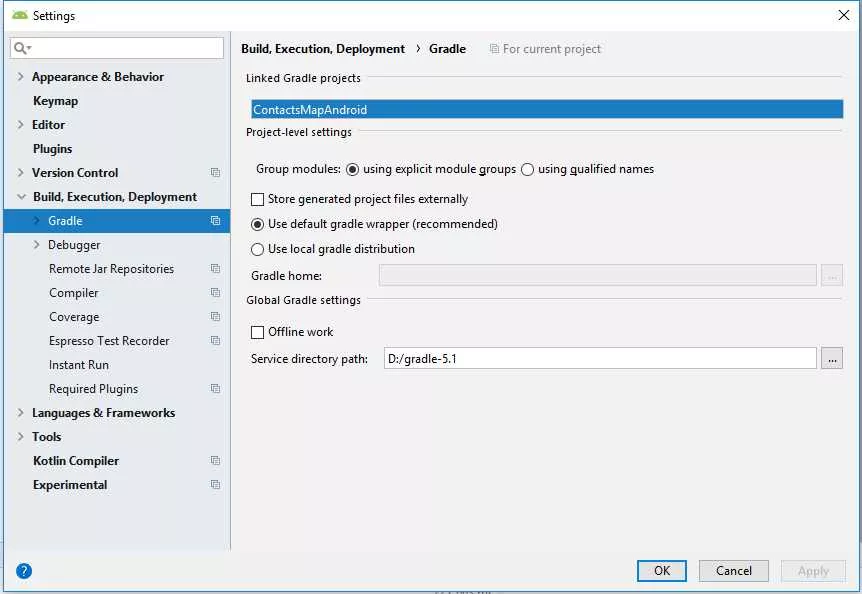862x594 pixels.
Task: Expand the Debugger subsection arrow
Action: point(36,245)
